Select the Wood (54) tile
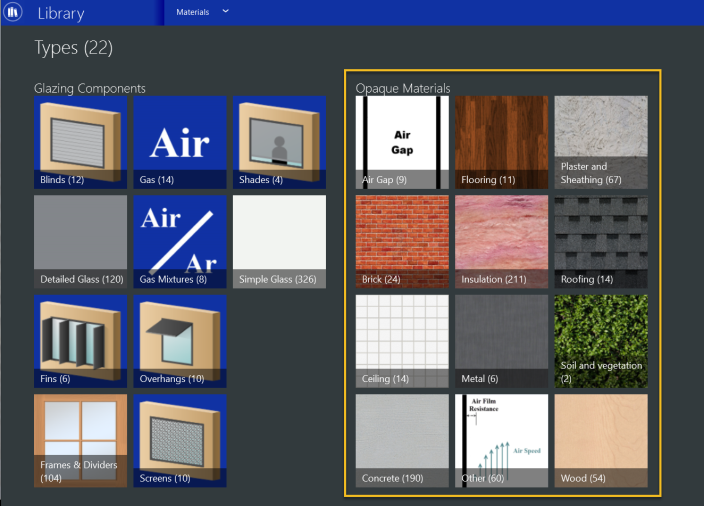704x506 pixels. (x=601, y=441)
